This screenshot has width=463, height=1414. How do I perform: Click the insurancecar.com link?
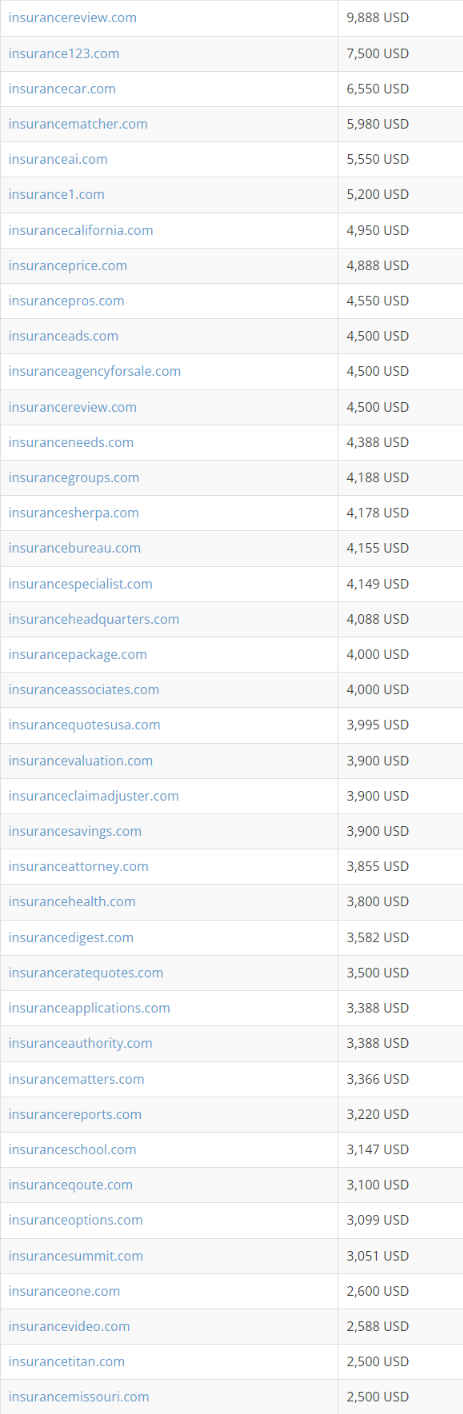pos(62,89)
